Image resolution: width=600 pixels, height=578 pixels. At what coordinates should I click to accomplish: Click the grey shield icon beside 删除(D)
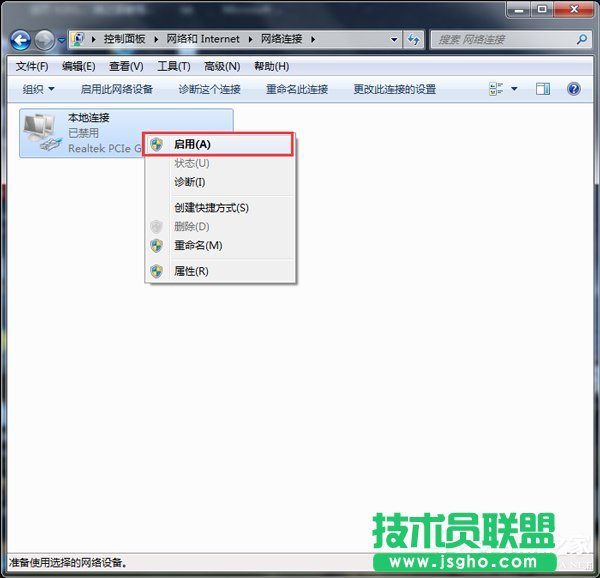pos(157,227)
